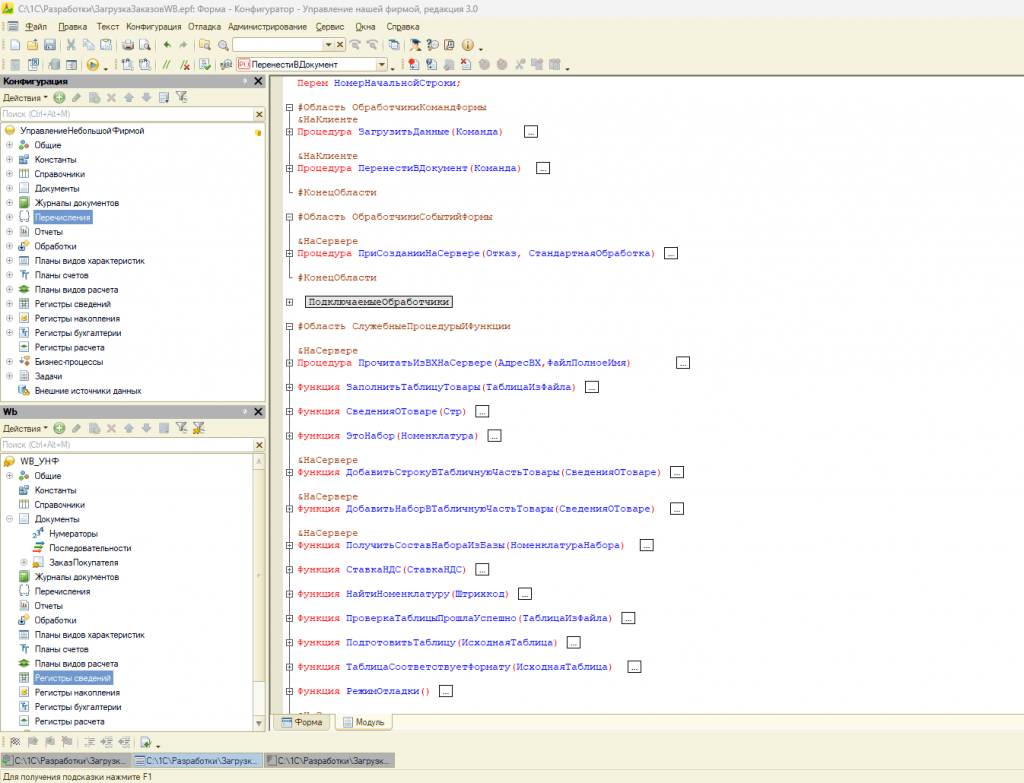Click increase indent icon in bottom toolbar
The image size is (1024, 783).
coord(106,742)
